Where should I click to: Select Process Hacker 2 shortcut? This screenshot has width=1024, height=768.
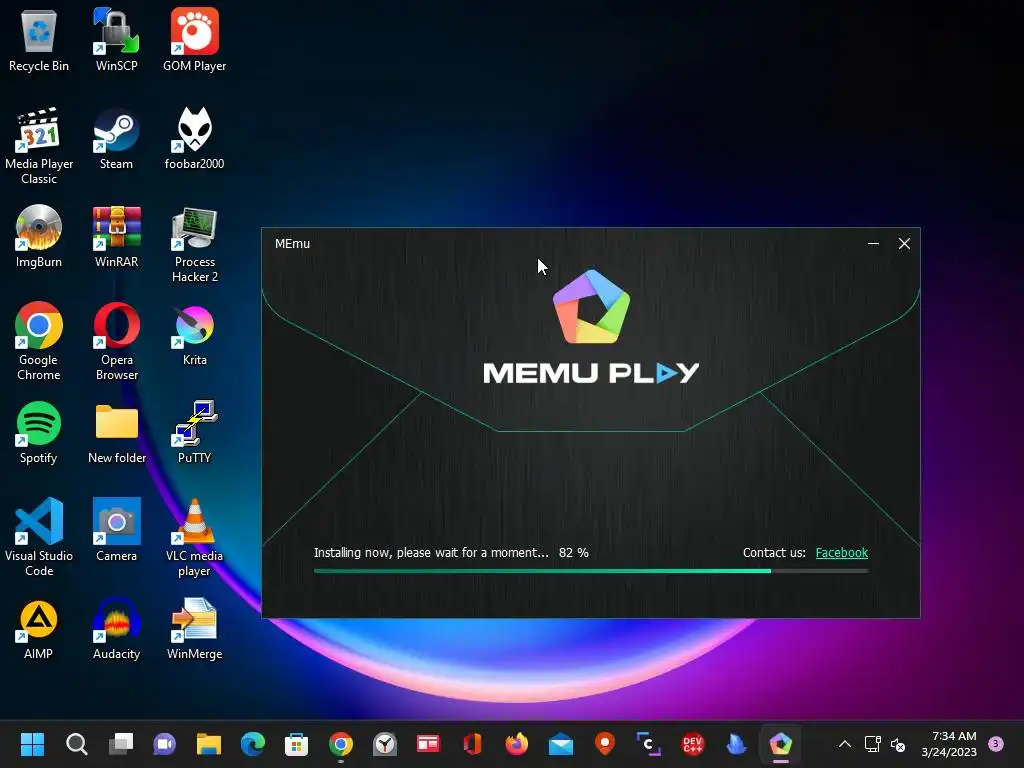195,244
